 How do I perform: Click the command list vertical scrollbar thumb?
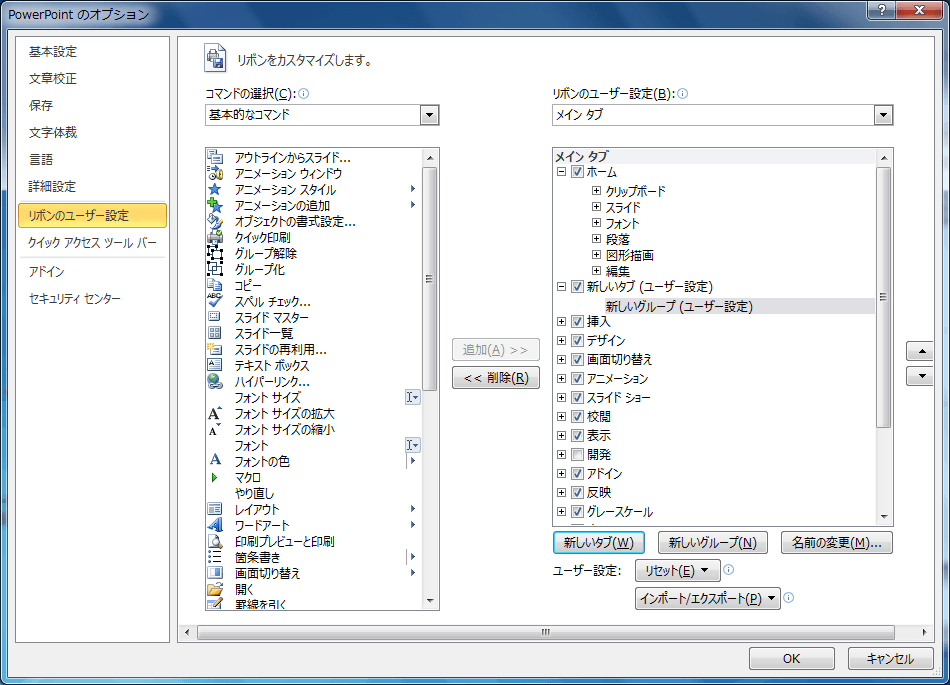(x=430, y=279)
